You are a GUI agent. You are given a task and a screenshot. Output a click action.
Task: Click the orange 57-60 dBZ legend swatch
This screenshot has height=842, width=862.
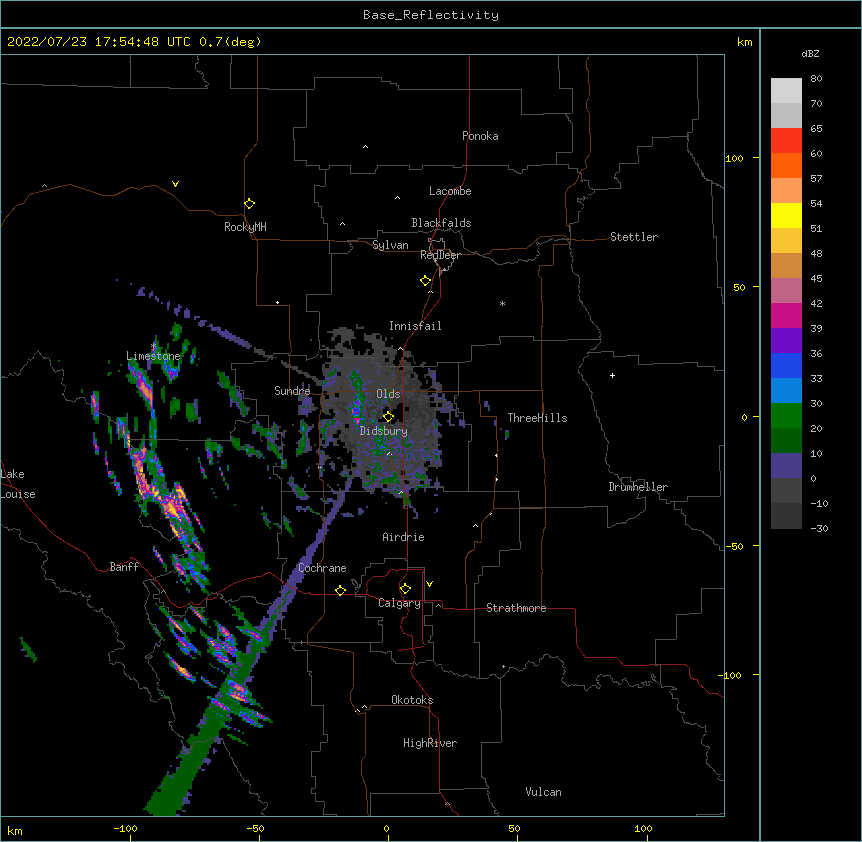pyautogui.click(x=786, y=165)
